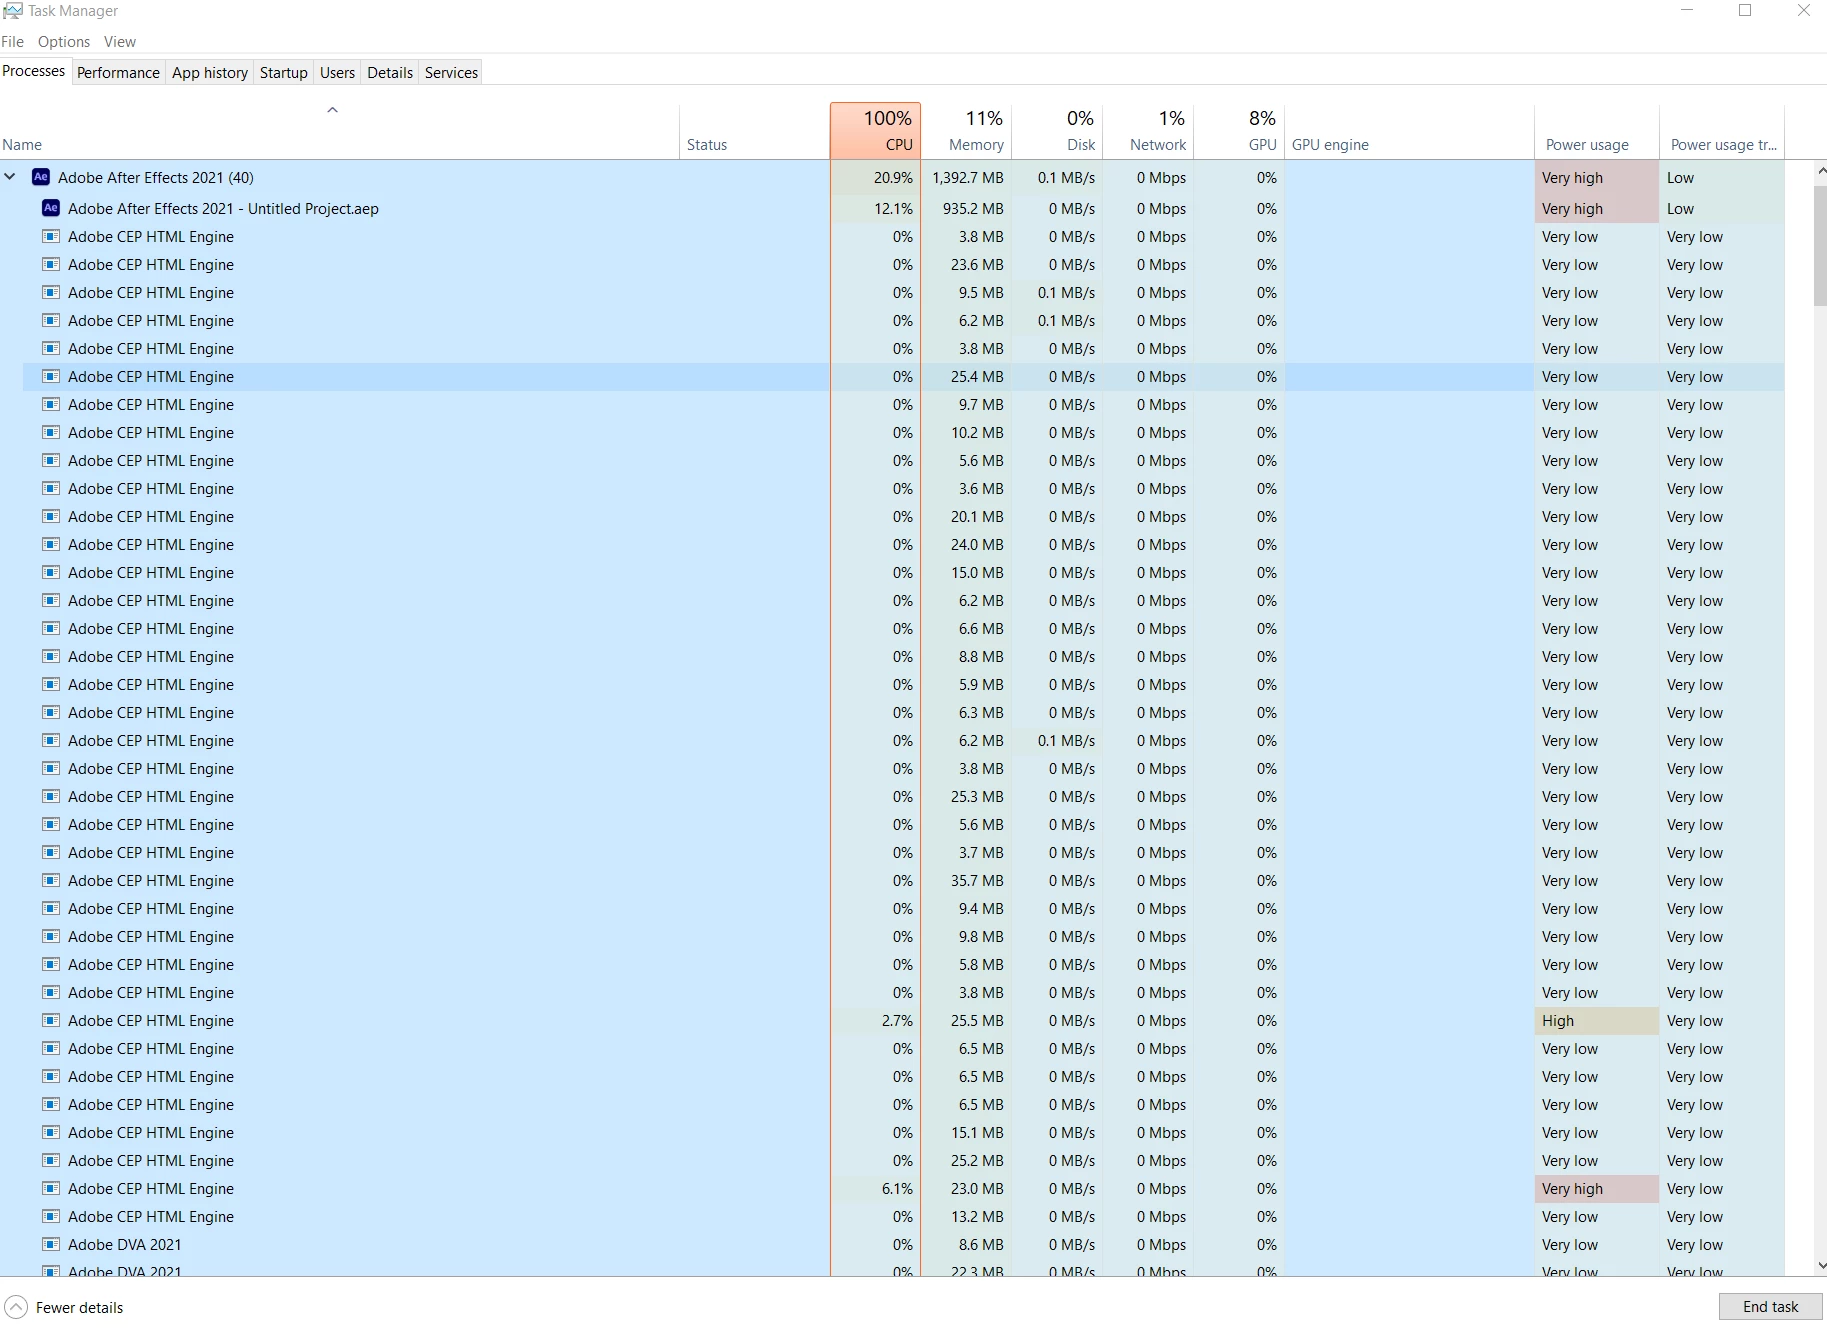Click the CEP HTML Engine icon in the 25.4 MB row

50,377
